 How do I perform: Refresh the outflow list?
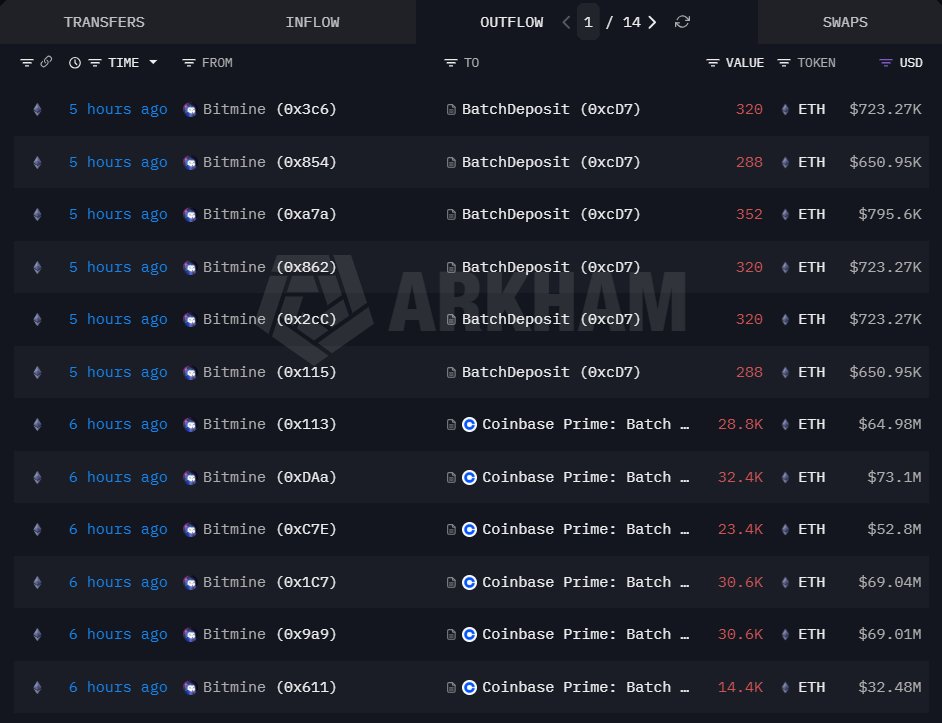click(682, 22)
